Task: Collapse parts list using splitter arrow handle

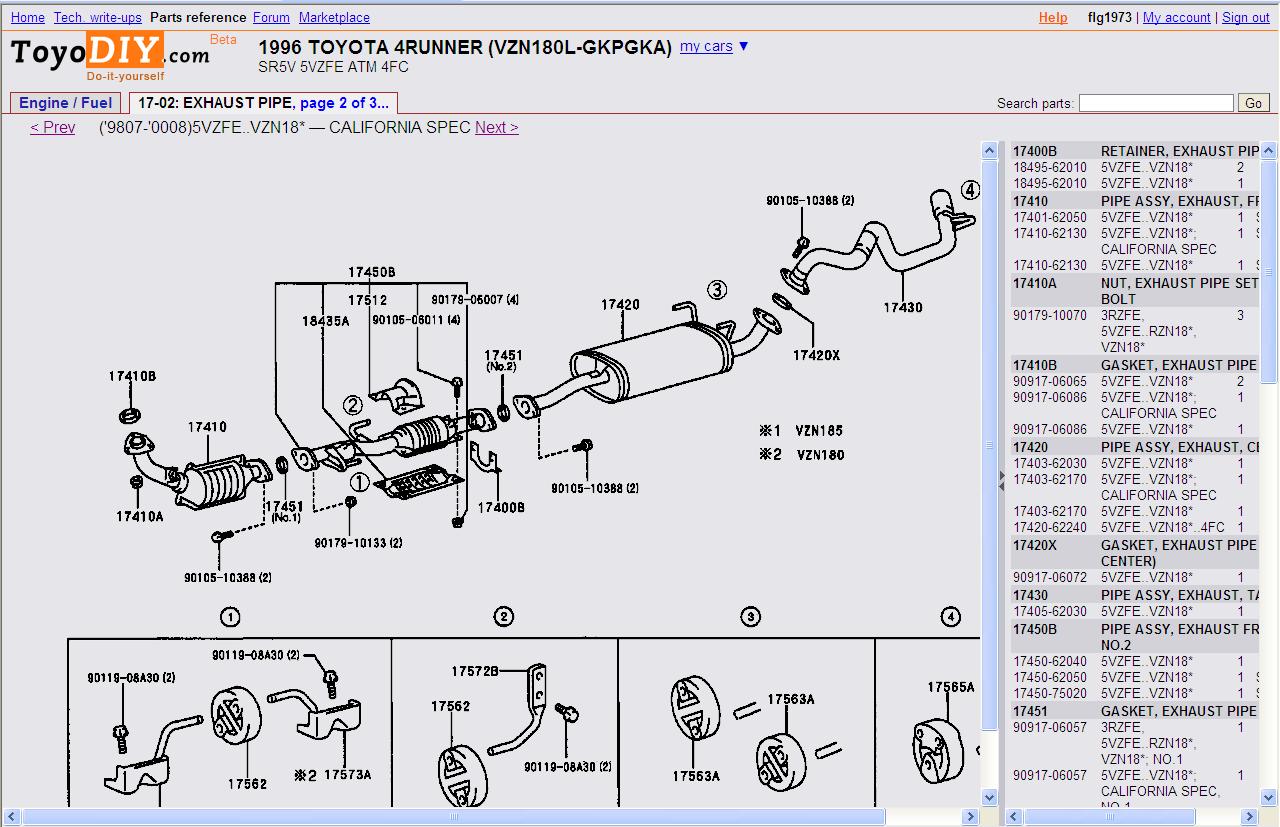Action: coord(1002,482)
